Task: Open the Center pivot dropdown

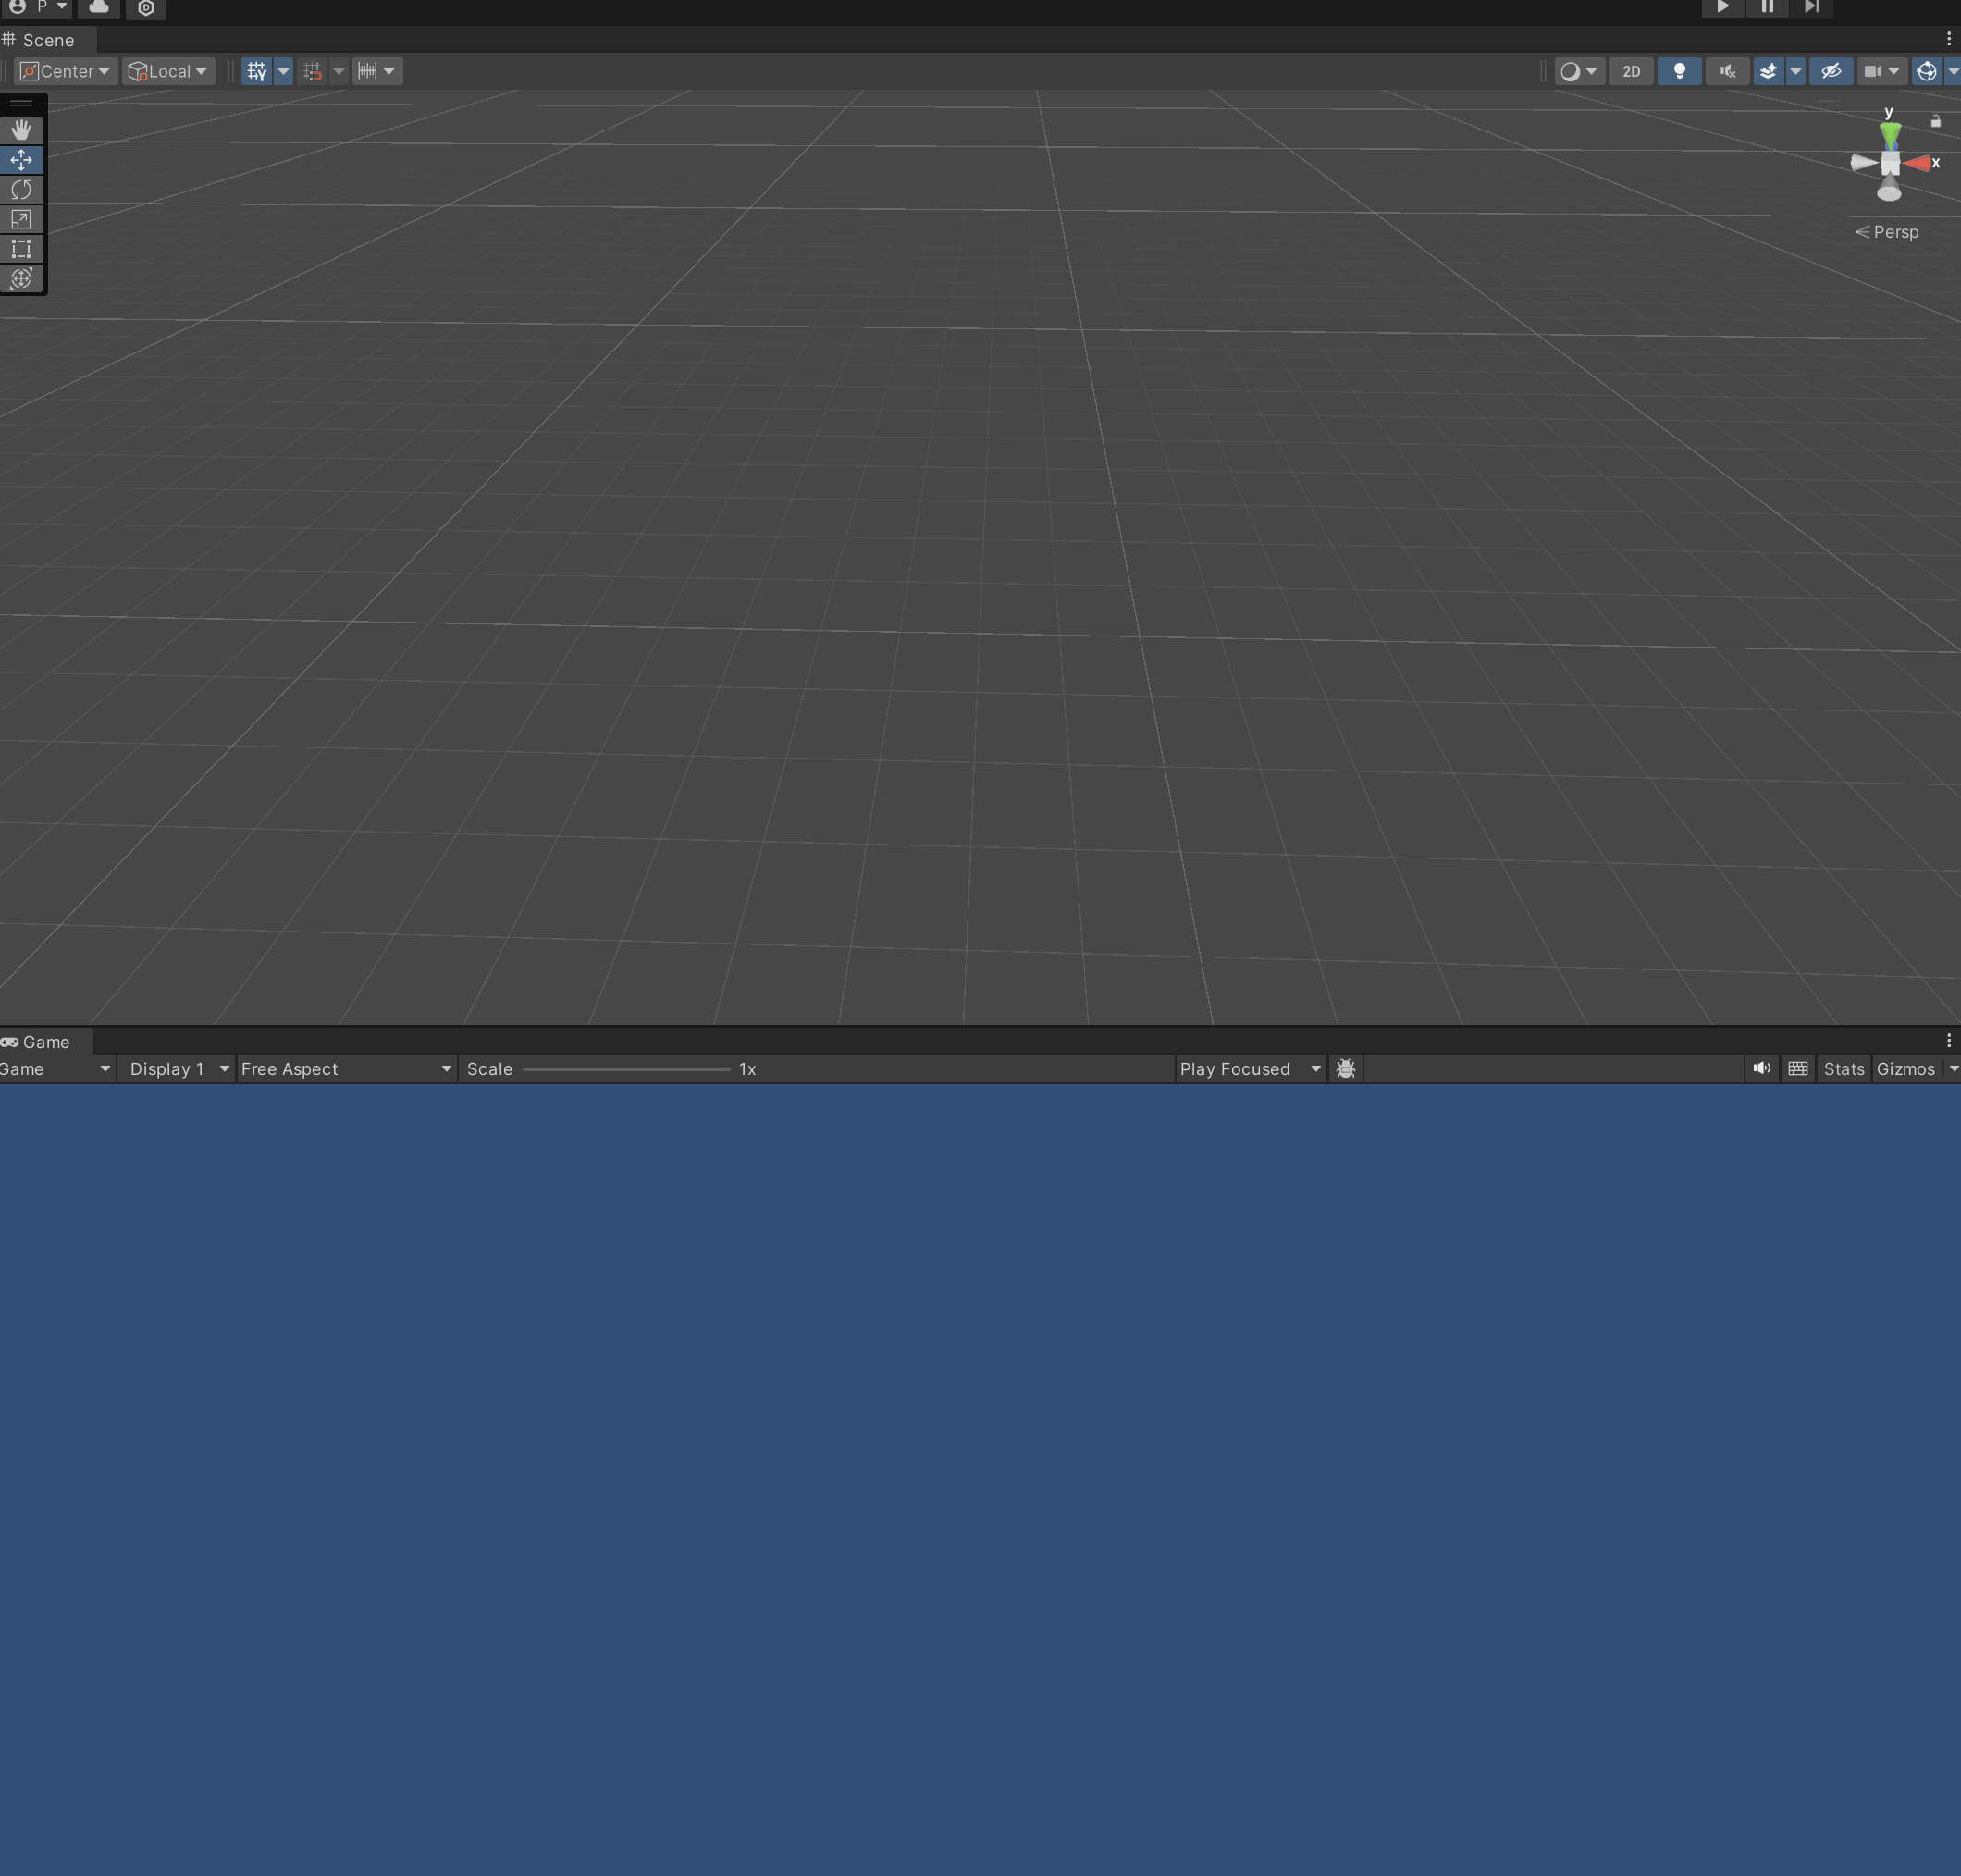Action: click(x=66, y=71)
